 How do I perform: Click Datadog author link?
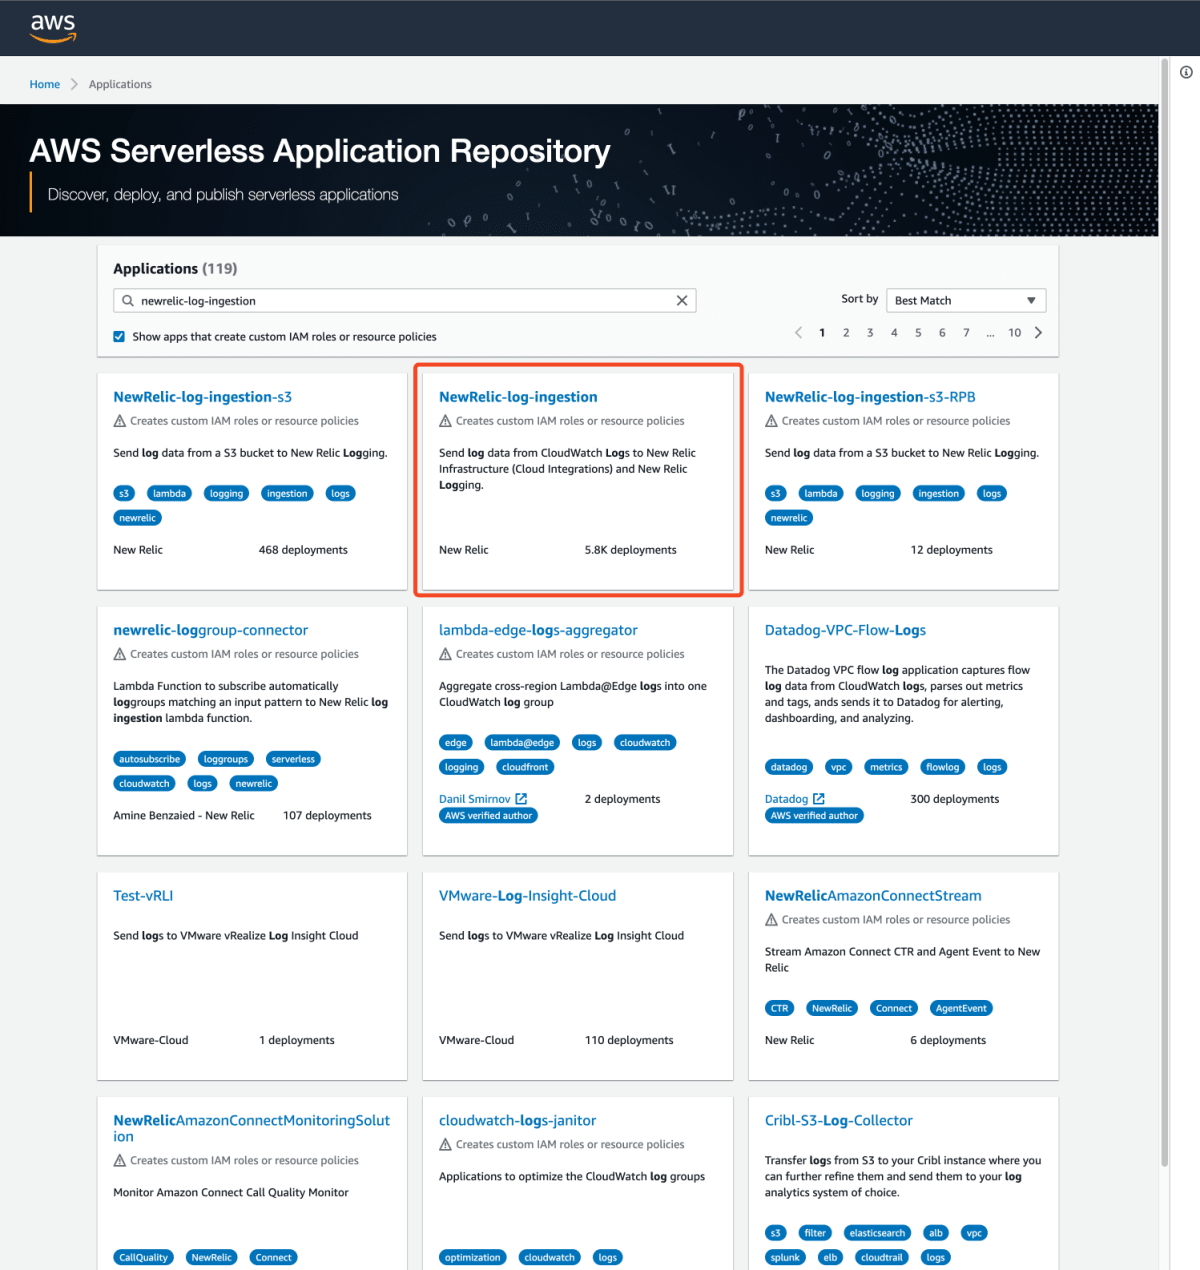pyautogui.click(x=786, y=799)
